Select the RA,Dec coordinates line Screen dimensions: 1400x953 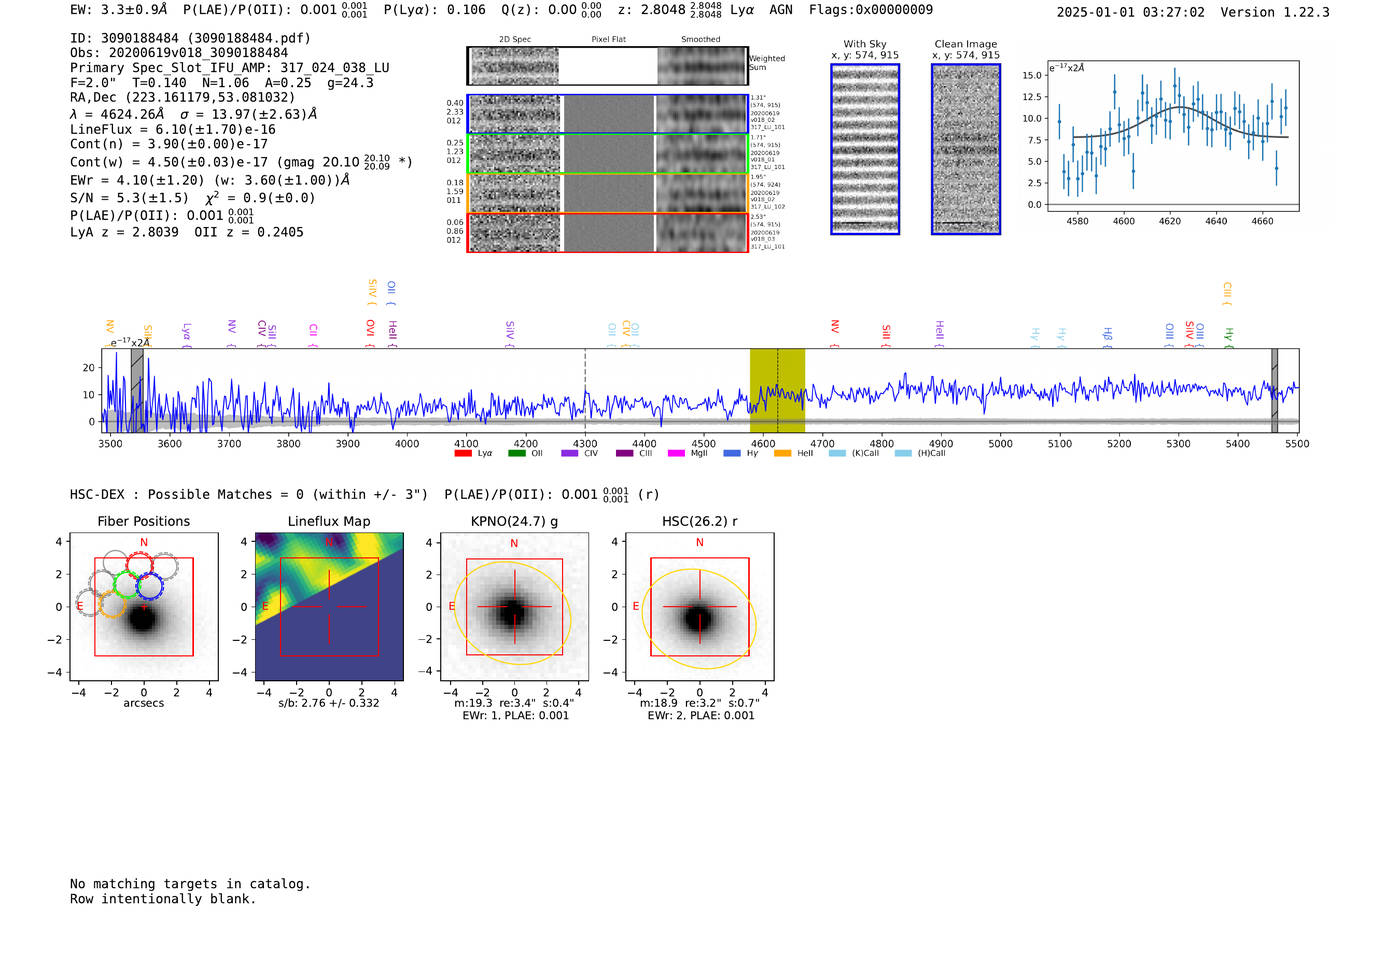[x=183, y=98]
